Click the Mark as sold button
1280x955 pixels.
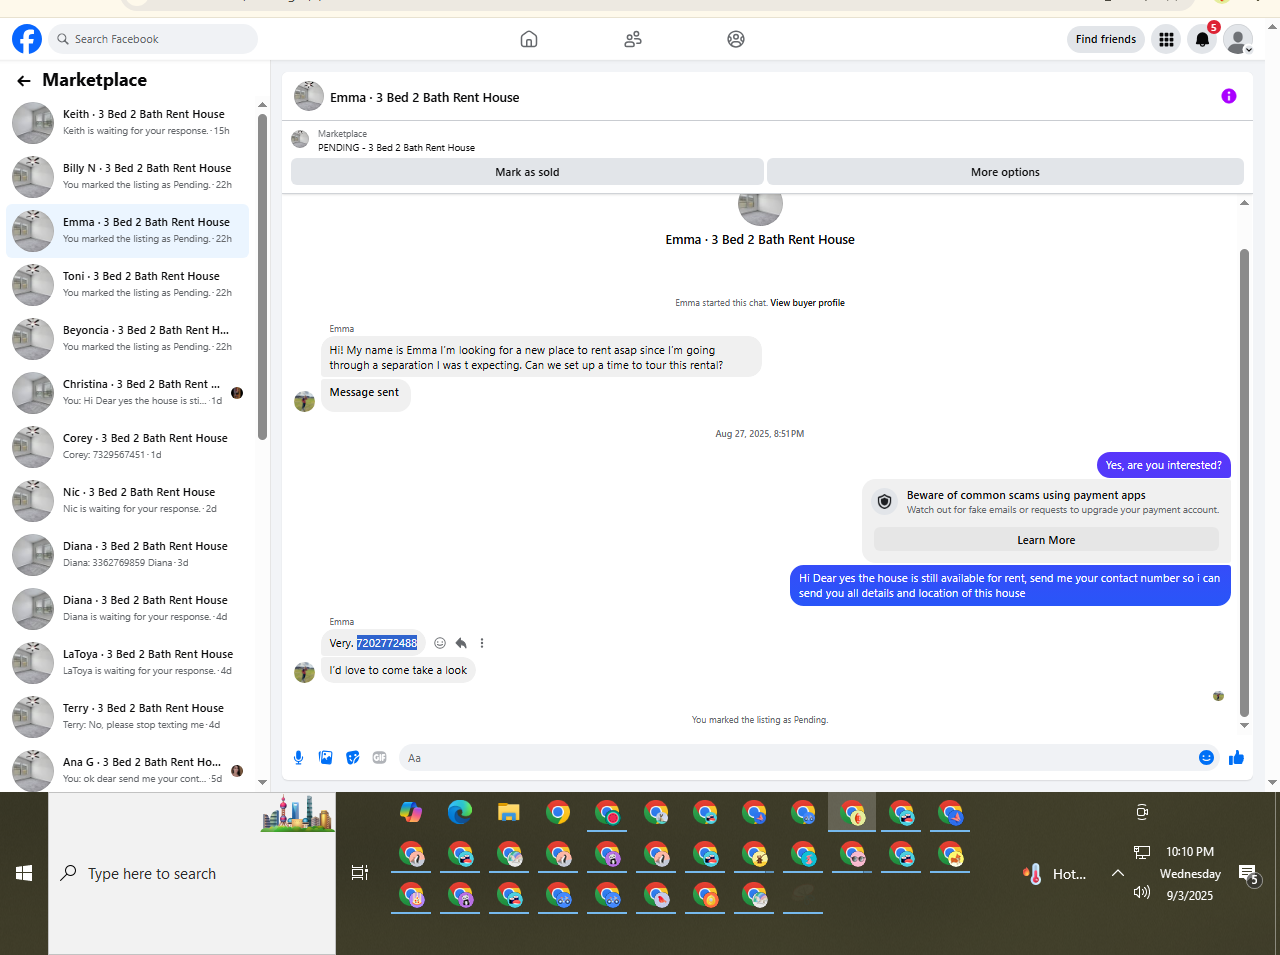pos(527,172)
